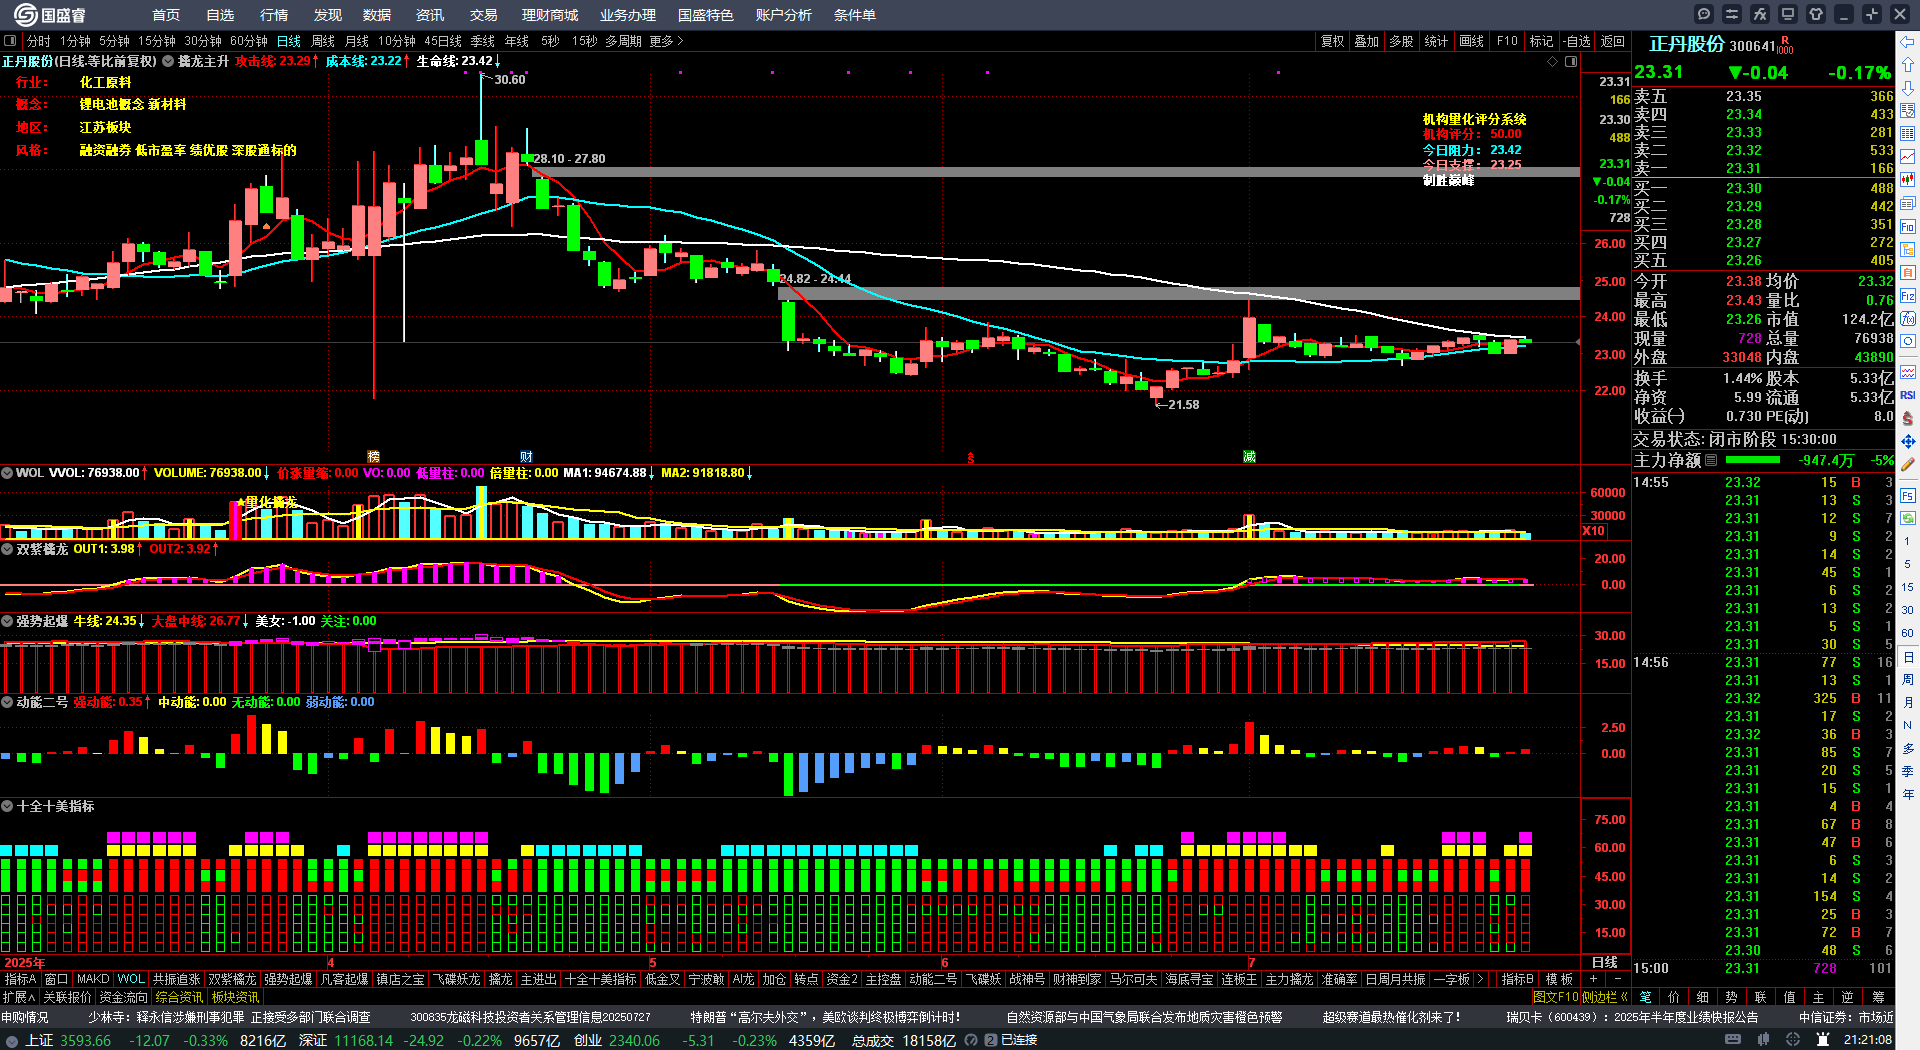Image resolution: width=1920 pixels, height=1050 pixels.
Task: Open the line chart icon in right sidebar
Action: pyautogui.click(x=1908, y=156)
